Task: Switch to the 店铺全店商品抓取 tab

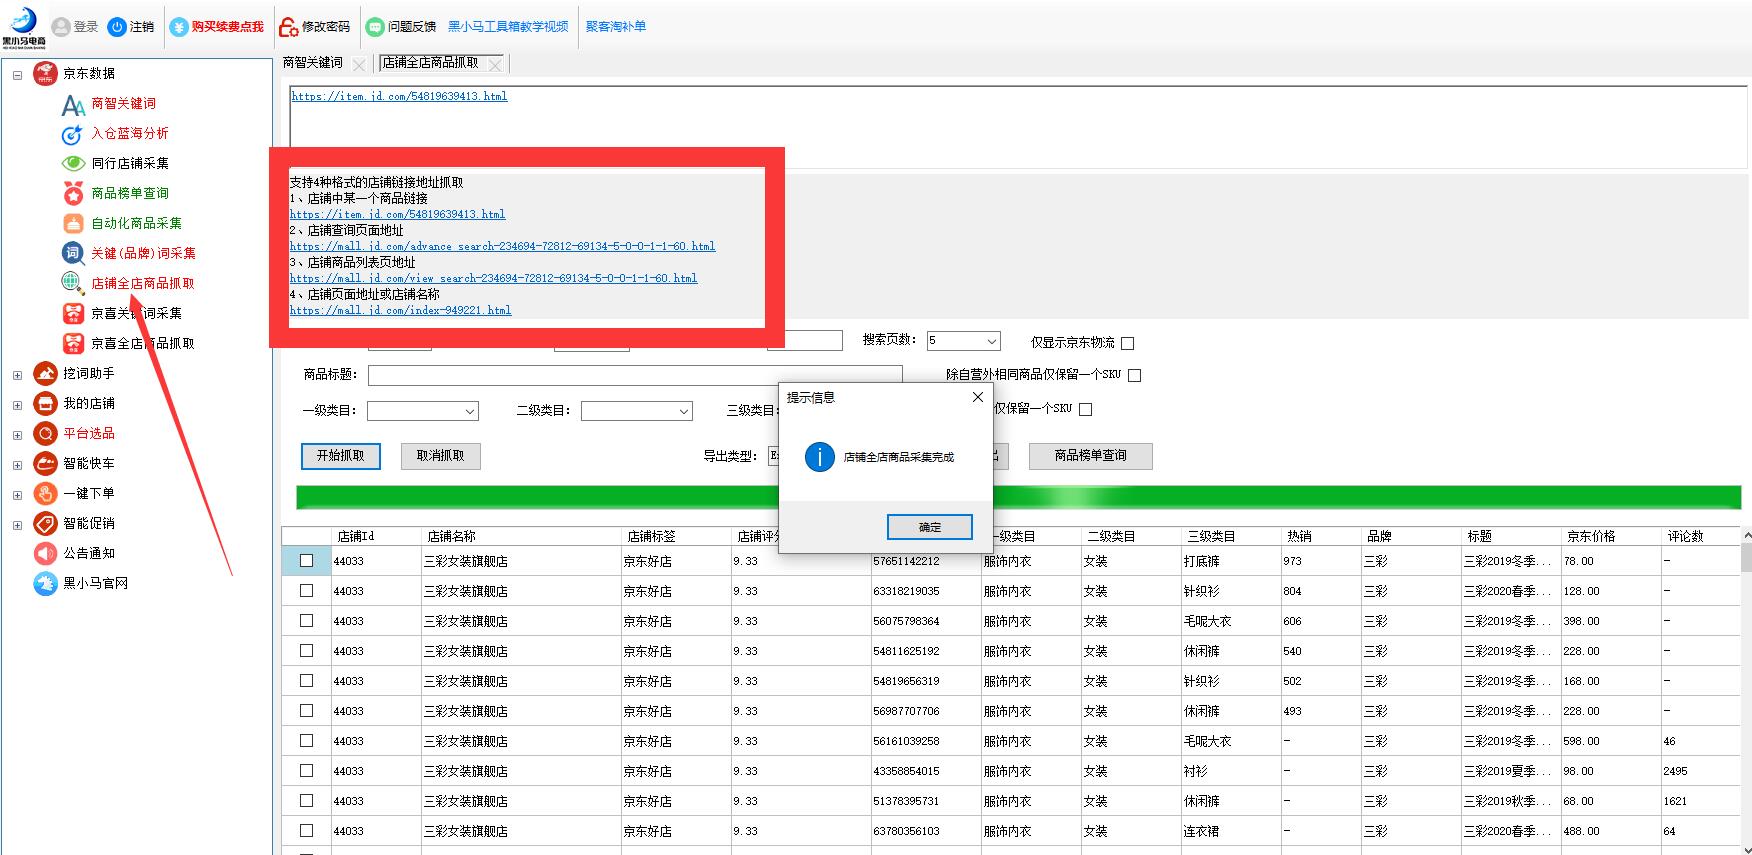Action: pyautogui.click(x=430, y=62)
